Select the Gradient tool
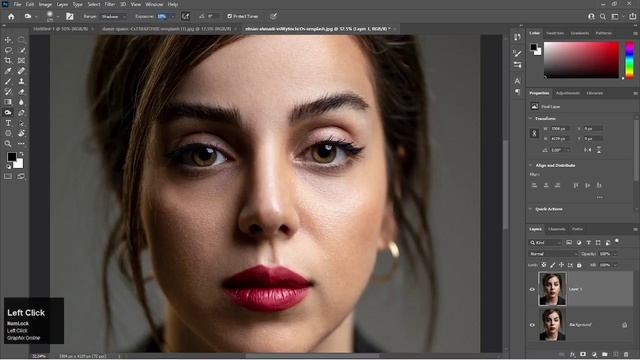The height and width of the screenshot is (360, 640). point(8,102)
